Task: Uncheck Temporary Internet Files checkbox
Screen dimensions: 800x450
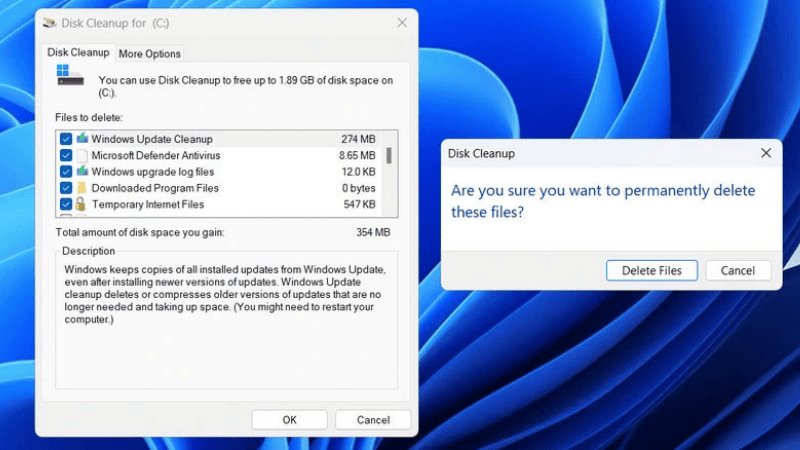Action: [x=66, y=204]
